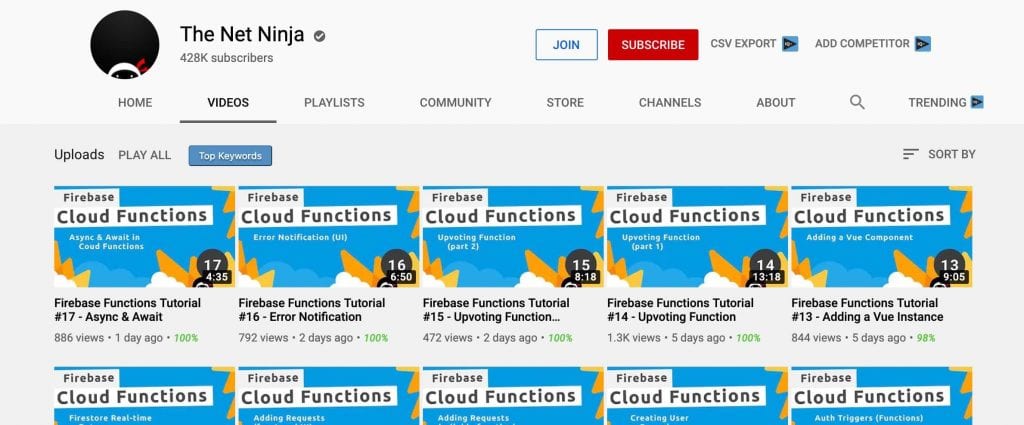The image size is (1024, 425).
Task: Open the Store tab
Action: coord(565,102)
